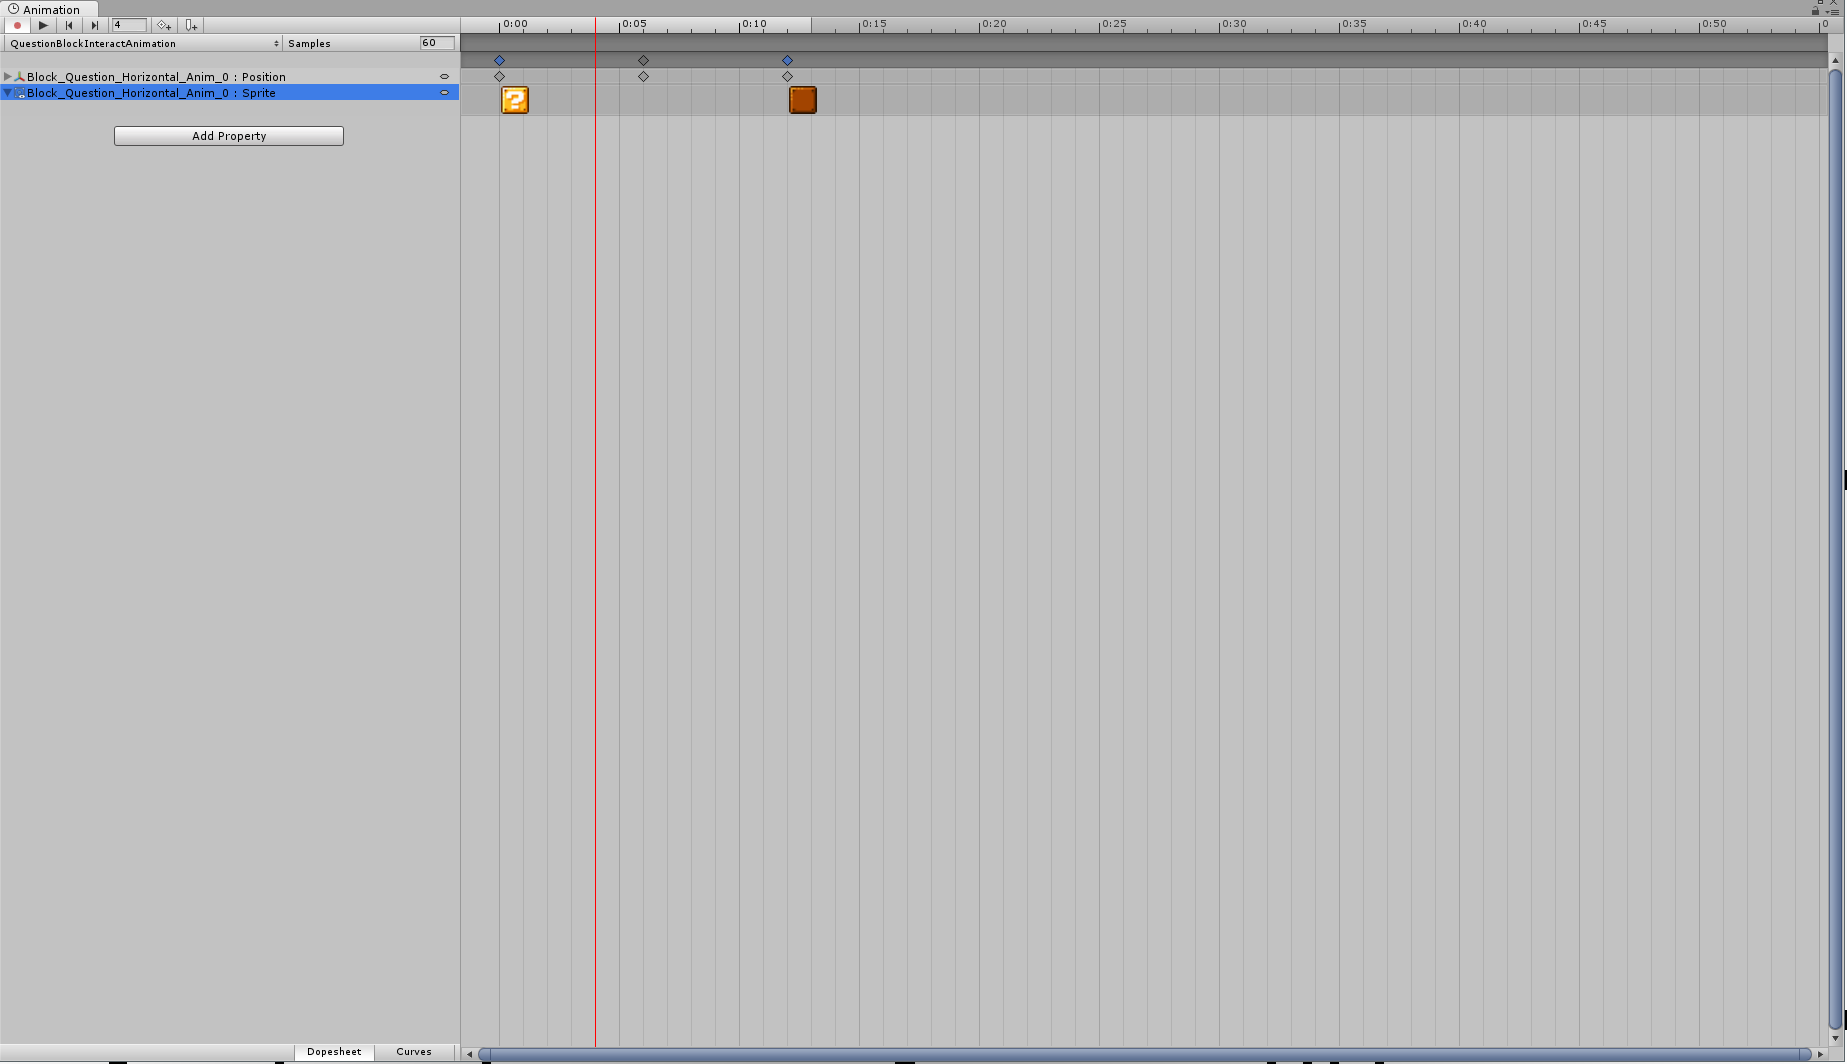Select the Block_Question_Horizontal_Anim_0 : Sprite row
Screen dimensions: 1847x1064
[230, 92]
